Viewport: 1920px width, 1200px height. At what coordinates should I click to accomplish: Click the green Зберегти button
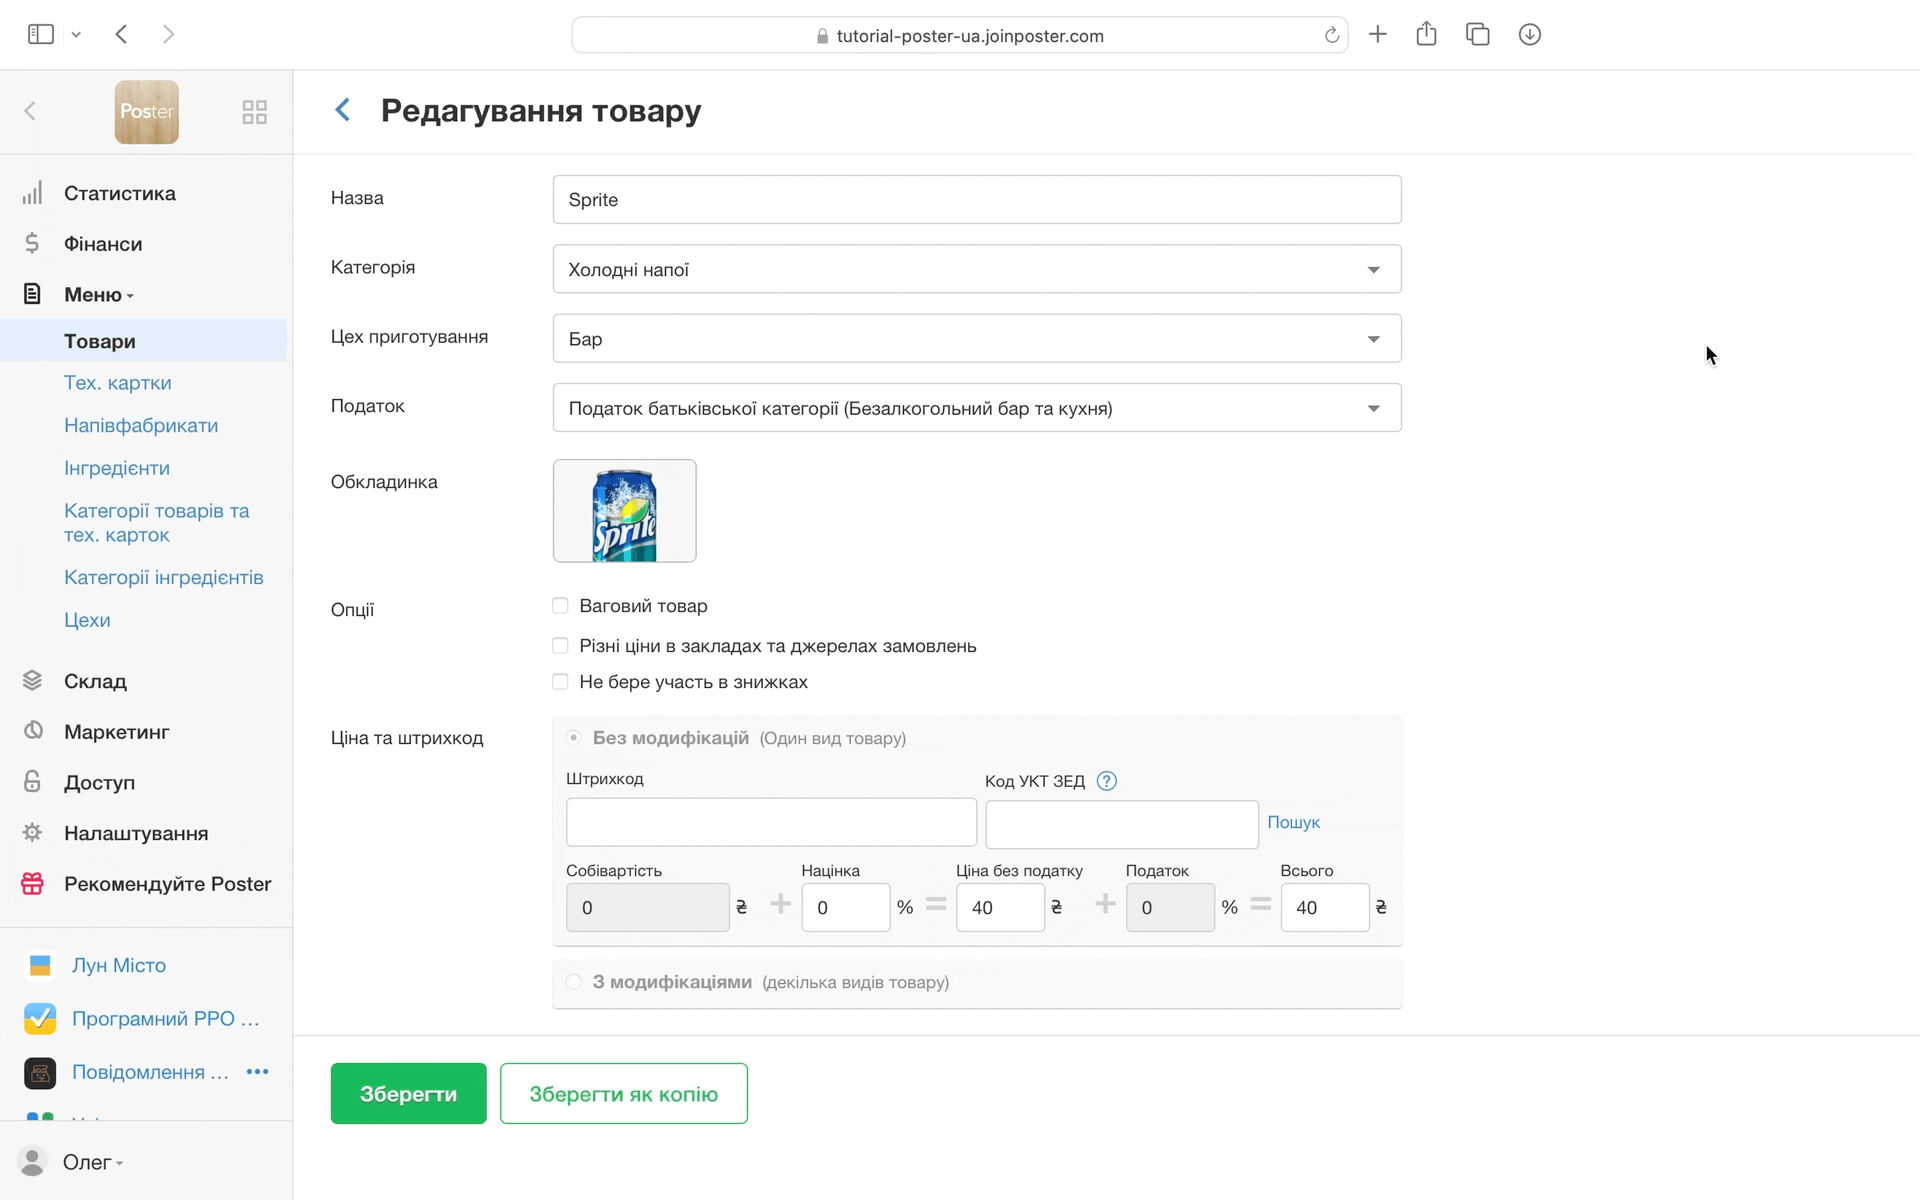tap(408, 1093)
